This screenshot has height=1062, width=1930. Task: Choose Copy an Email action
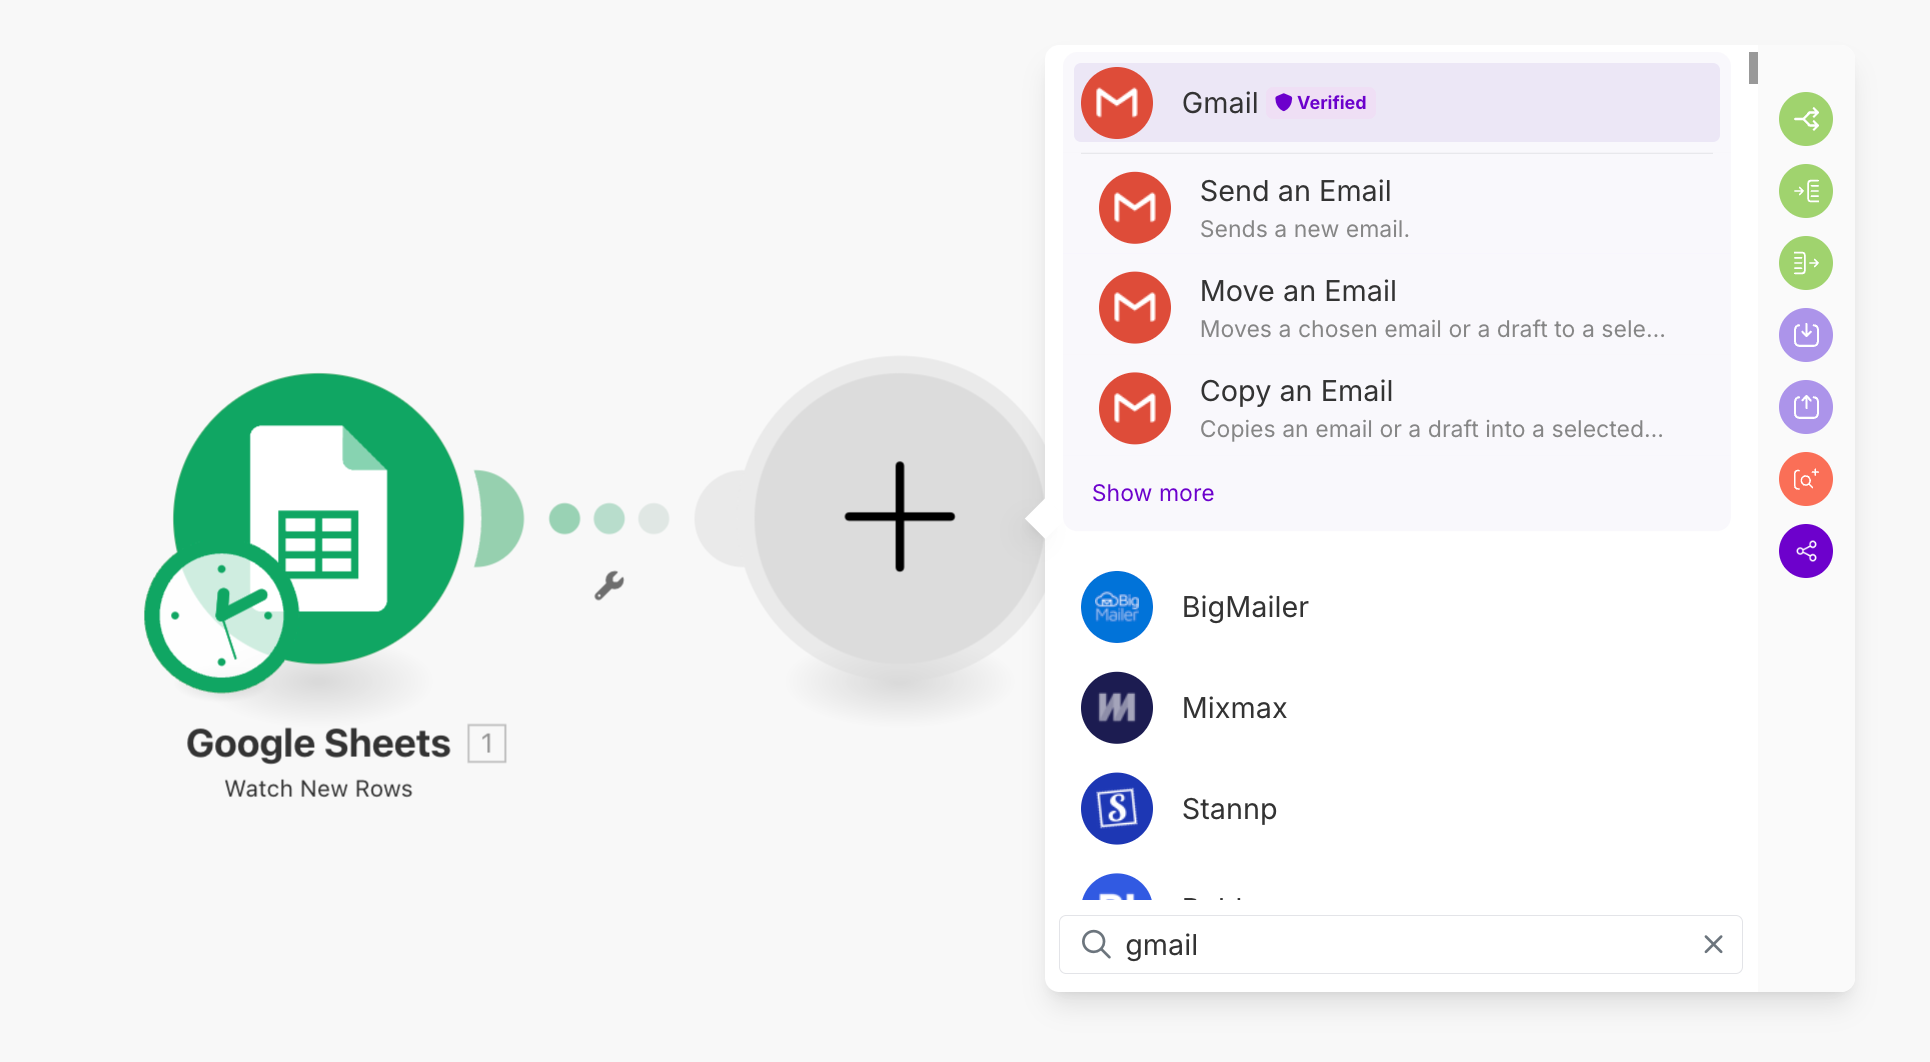click(1396, 408)
